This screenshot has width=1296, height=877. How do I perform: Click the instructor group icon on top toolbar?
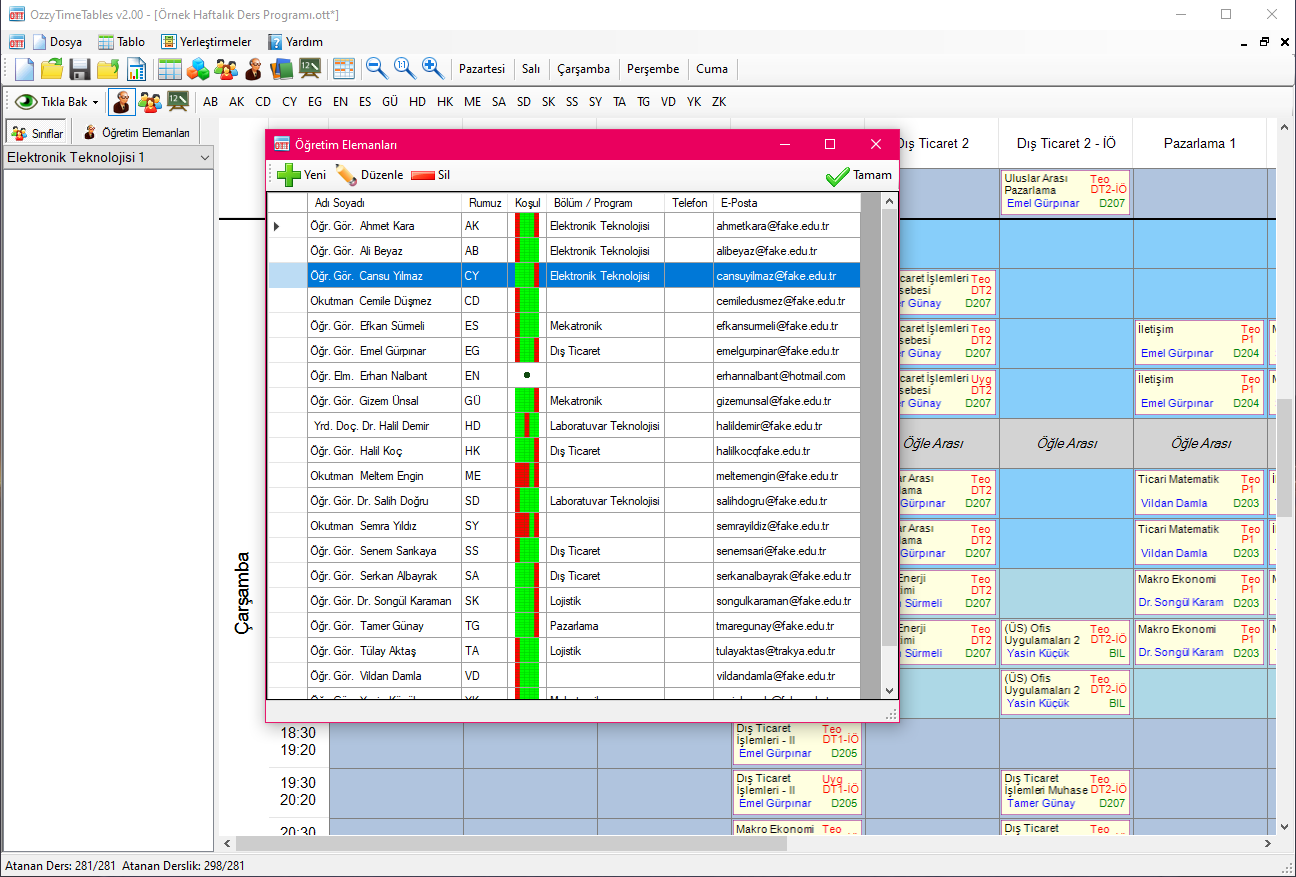coord(225,68)
